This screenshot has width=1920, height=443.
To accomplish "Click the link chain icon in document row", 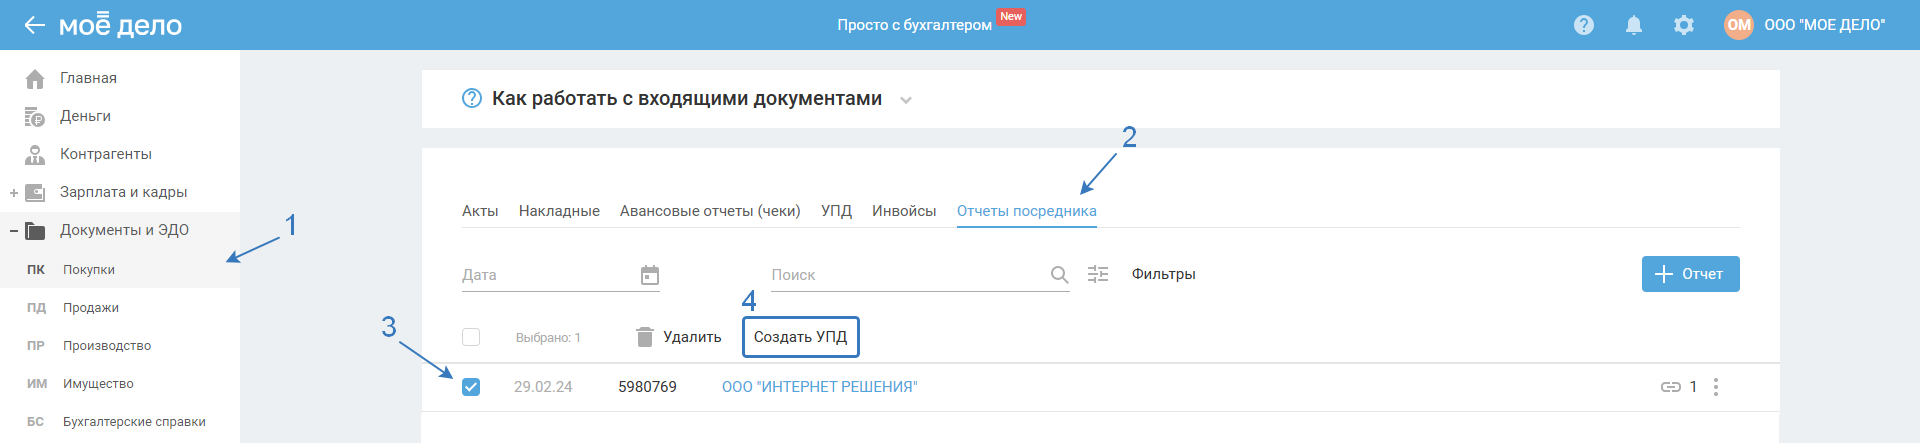I will click(1671, 387).
